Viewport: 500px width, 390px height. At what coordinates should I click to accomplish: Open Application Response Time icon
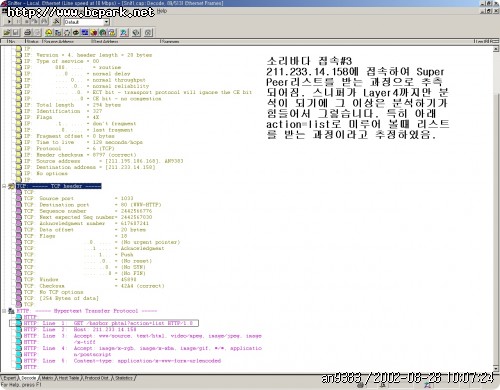[76, 32]
